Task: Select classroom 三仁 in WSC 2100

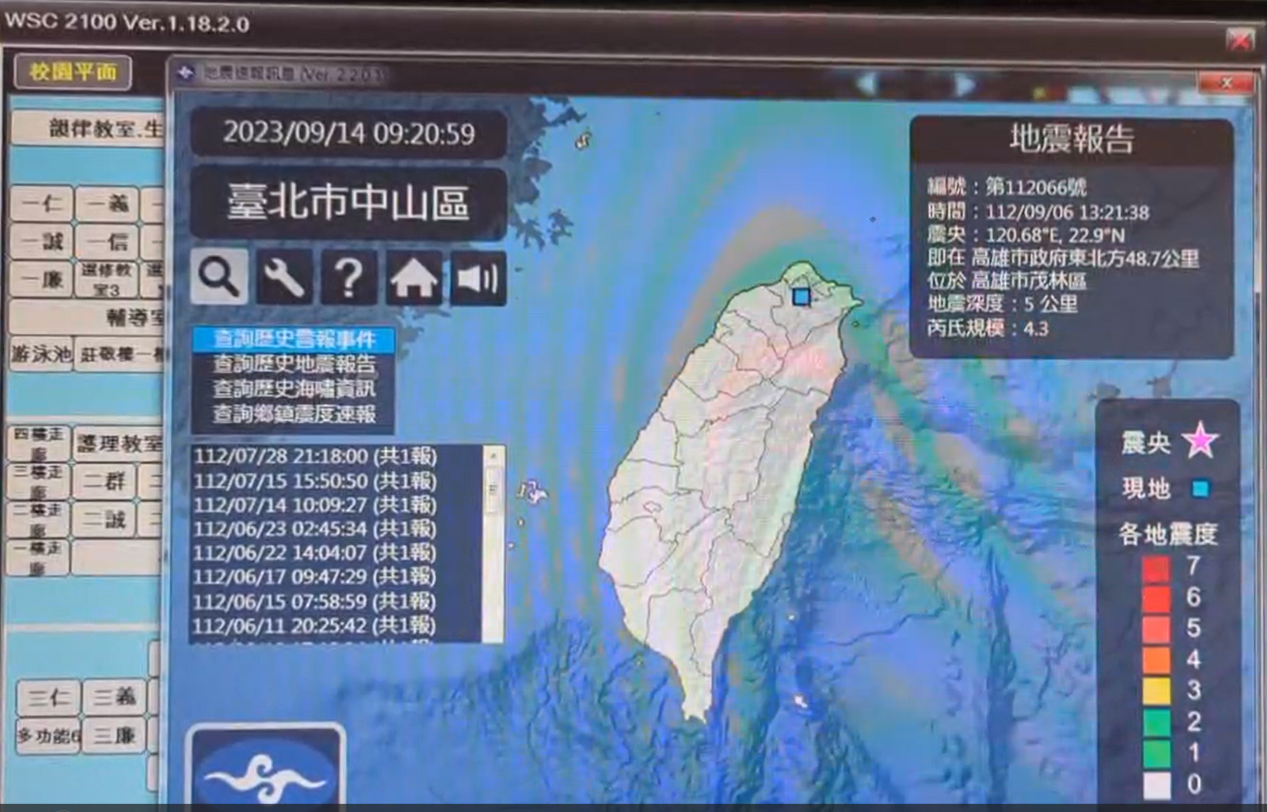Action: [48, 697]
